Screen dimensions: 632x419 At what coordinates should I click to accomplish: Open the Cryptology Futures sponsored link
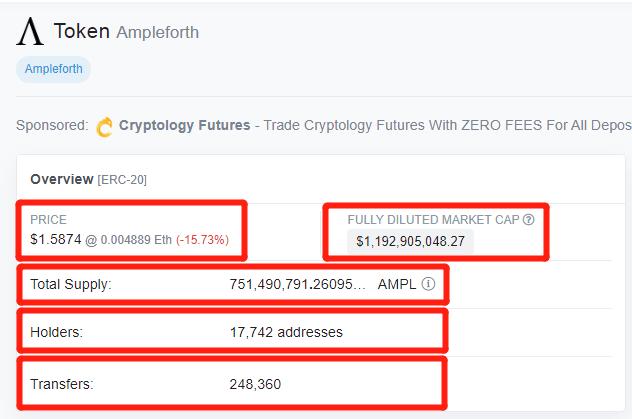coord(185,125)
